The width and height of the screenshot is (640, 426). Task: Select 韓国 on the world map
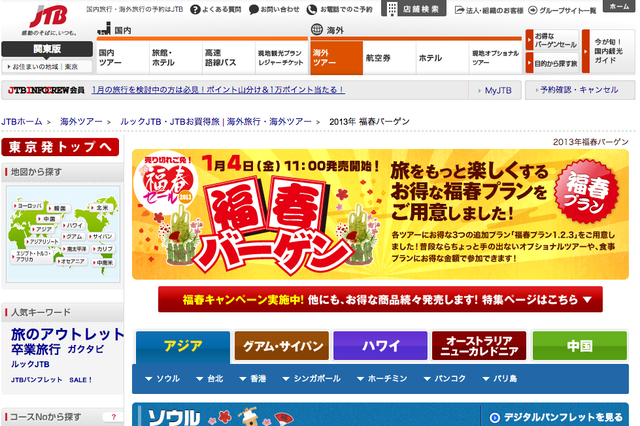[58, 208]
